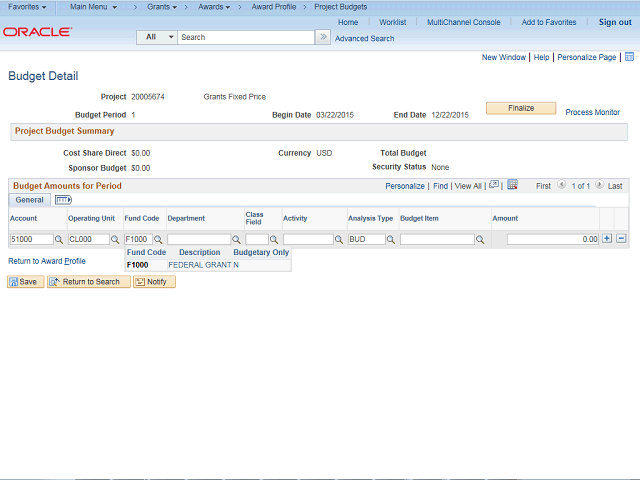Click the global Search text field
Screen dimensions: 640x480
(246, 37)
